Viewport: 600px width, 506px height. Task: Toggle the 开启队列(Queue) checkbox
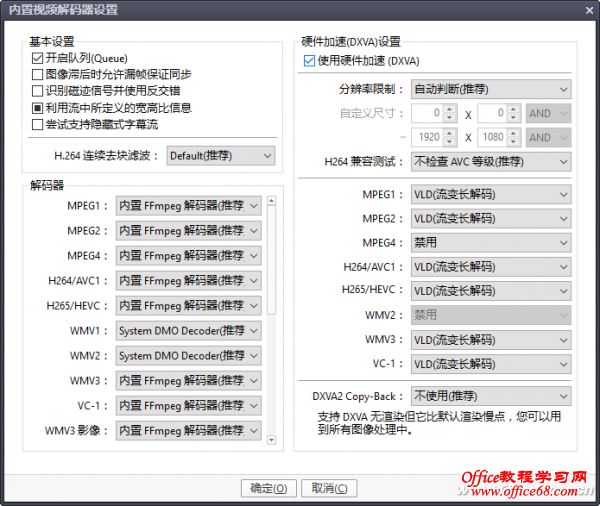[37, 59]
